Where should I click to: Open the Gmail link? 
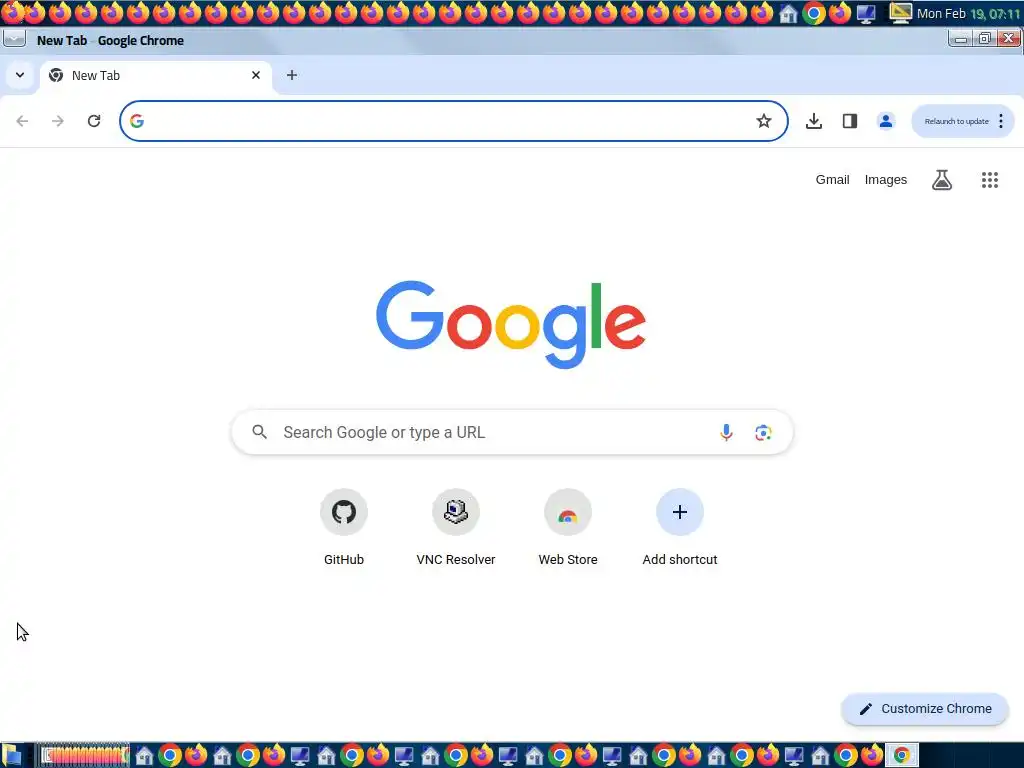click(832, 180)
